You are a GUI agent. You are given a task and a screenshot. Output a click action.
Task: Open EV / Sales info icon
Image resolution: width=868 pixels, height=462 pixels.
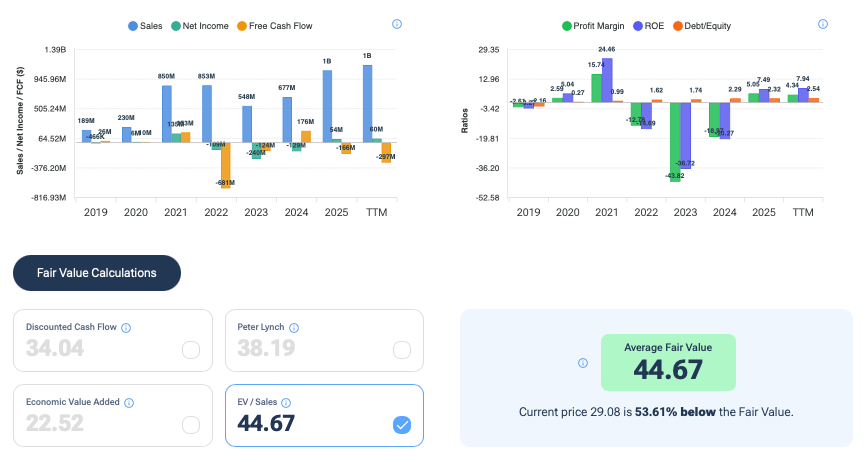(x=286, y=403)
